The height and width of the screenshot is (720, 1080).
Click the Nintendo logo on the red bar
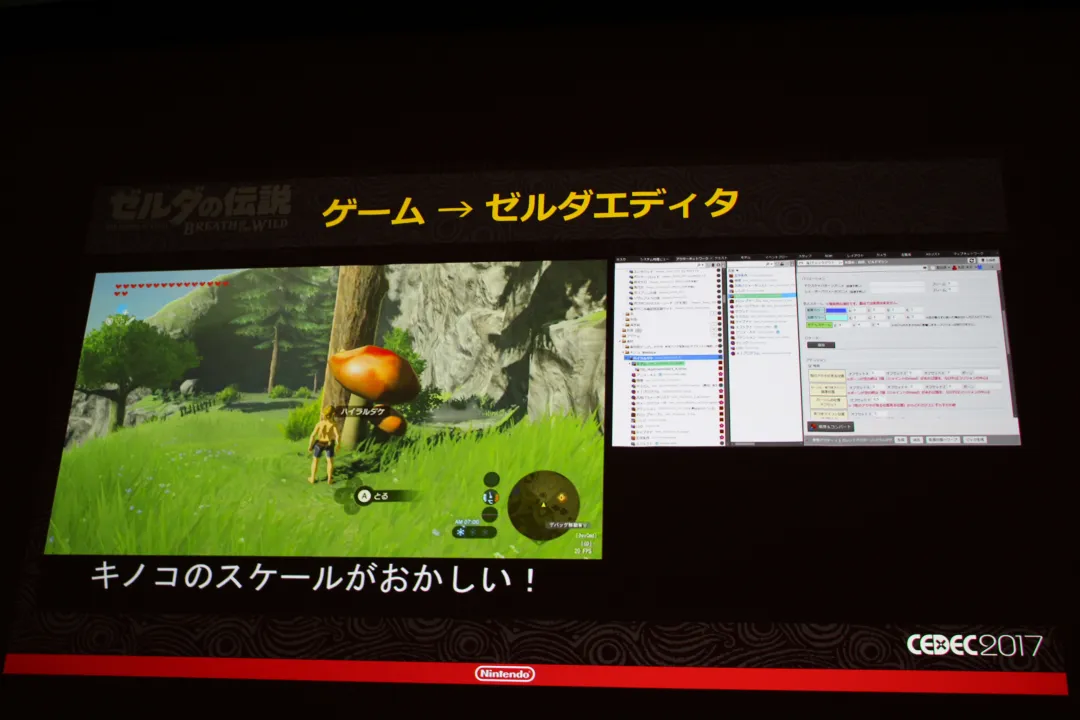click(x=504, y=673)
